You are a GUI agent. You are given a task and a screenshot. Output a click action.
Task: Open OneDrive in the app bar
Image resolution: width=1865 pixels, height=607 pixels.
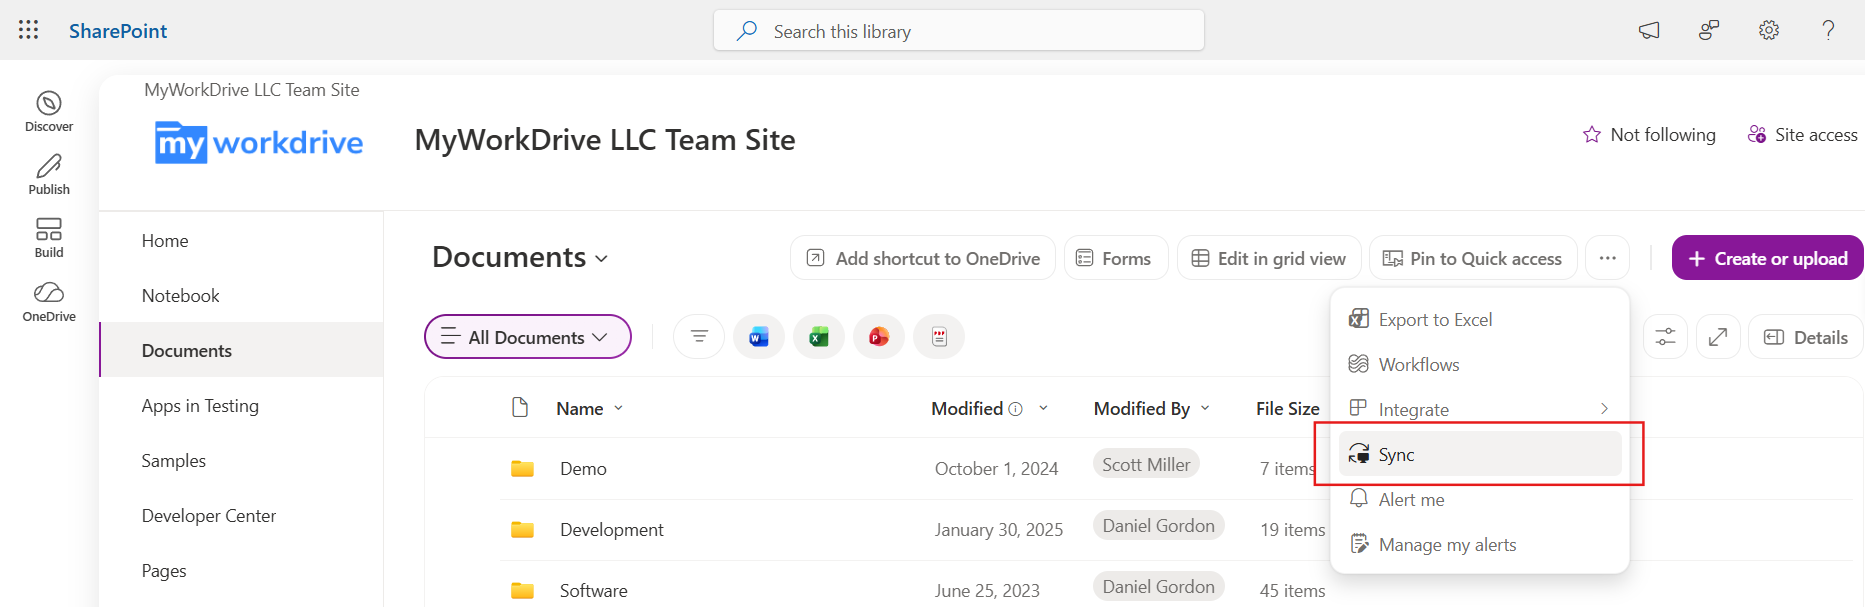point(49,302)
